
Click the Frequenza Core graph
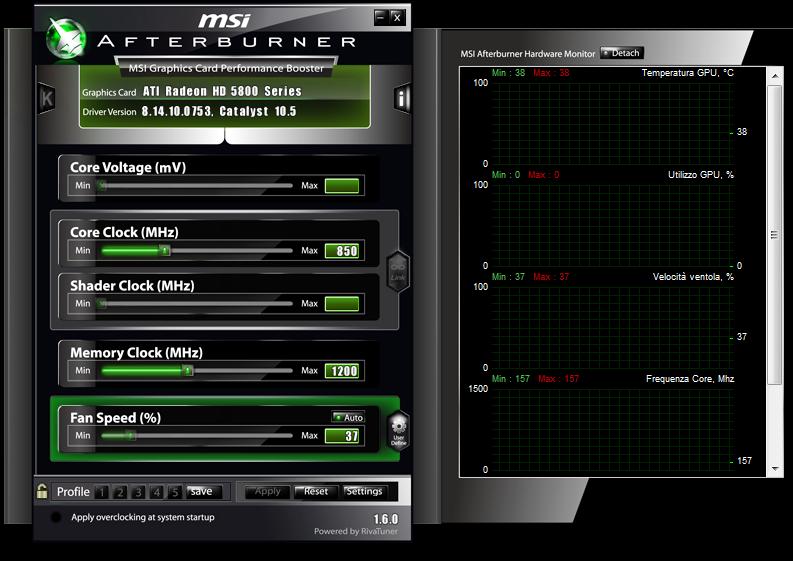point(612,429)
